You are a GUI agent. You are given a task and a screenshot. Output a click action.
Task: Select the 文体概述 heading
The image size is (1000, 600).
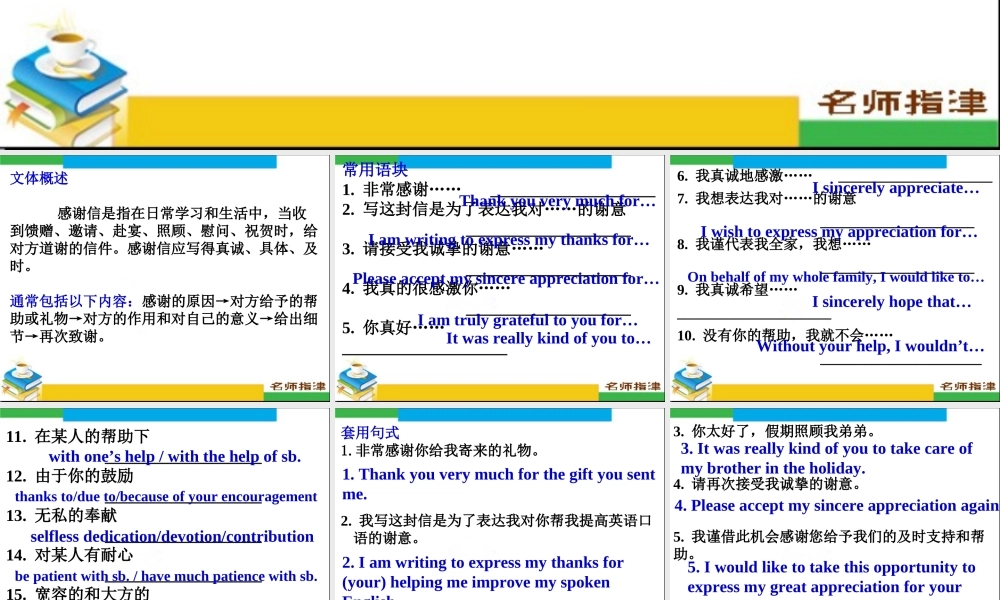point(37,178)
